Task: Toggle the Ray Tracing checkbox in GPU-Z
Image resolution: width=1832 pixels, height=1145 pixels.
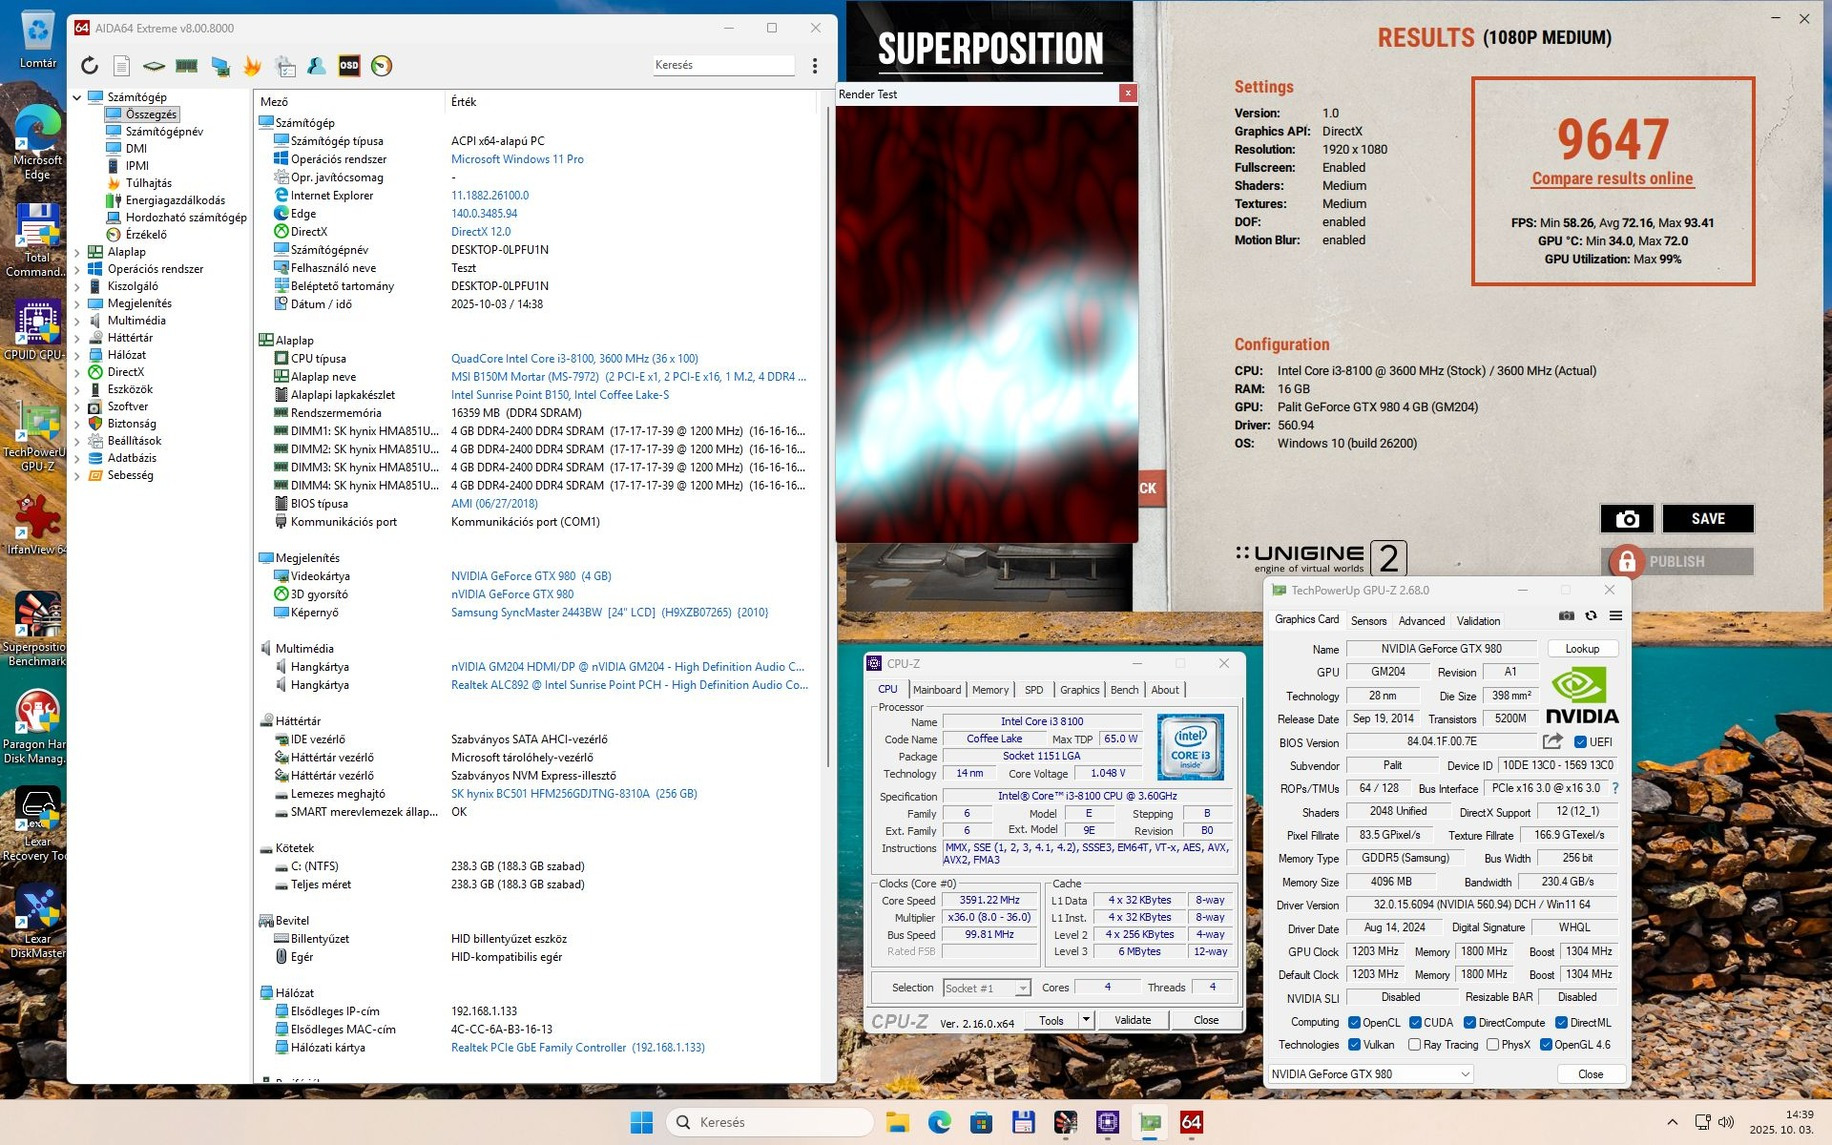Action: 1414,1045
